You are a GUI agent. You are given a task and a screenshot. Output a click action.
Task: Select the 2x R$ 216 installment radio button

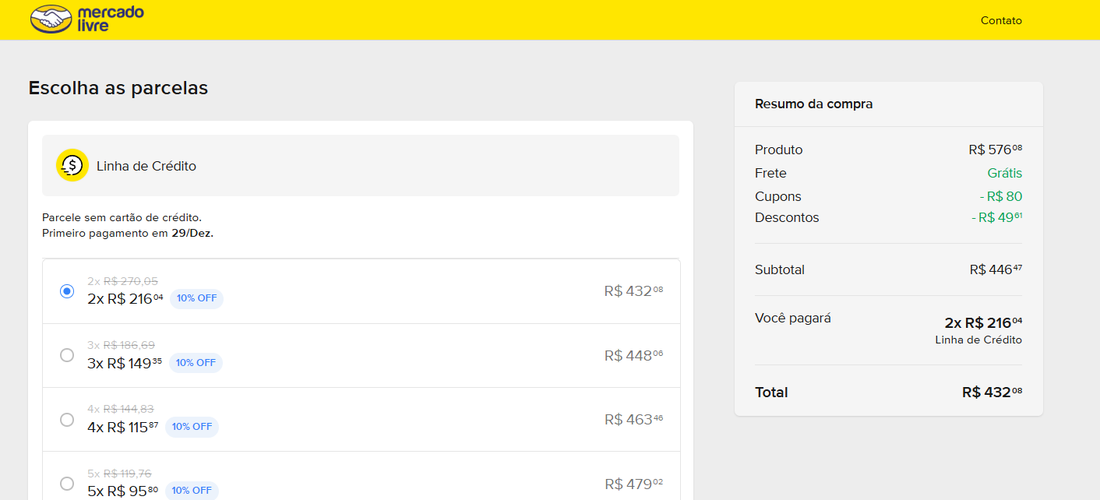pos(67,291)
